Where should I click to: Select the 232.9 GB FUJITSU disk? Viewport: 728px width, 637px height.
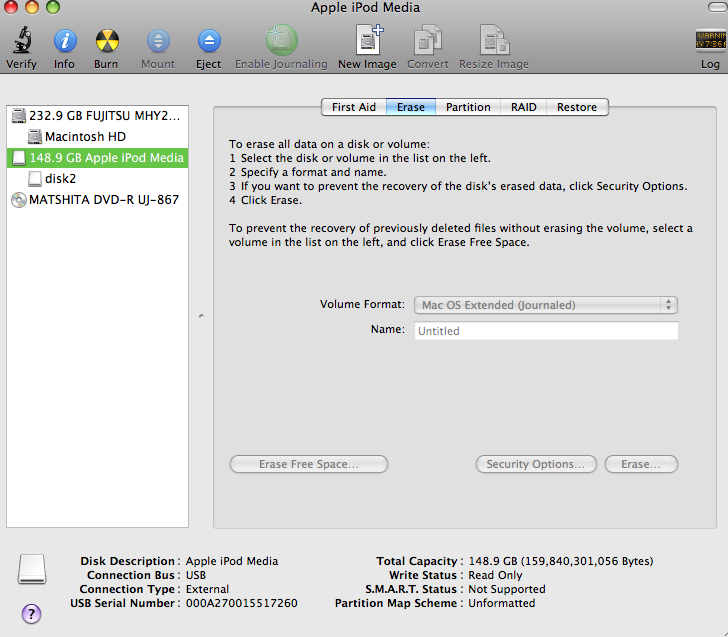(97, 116)
